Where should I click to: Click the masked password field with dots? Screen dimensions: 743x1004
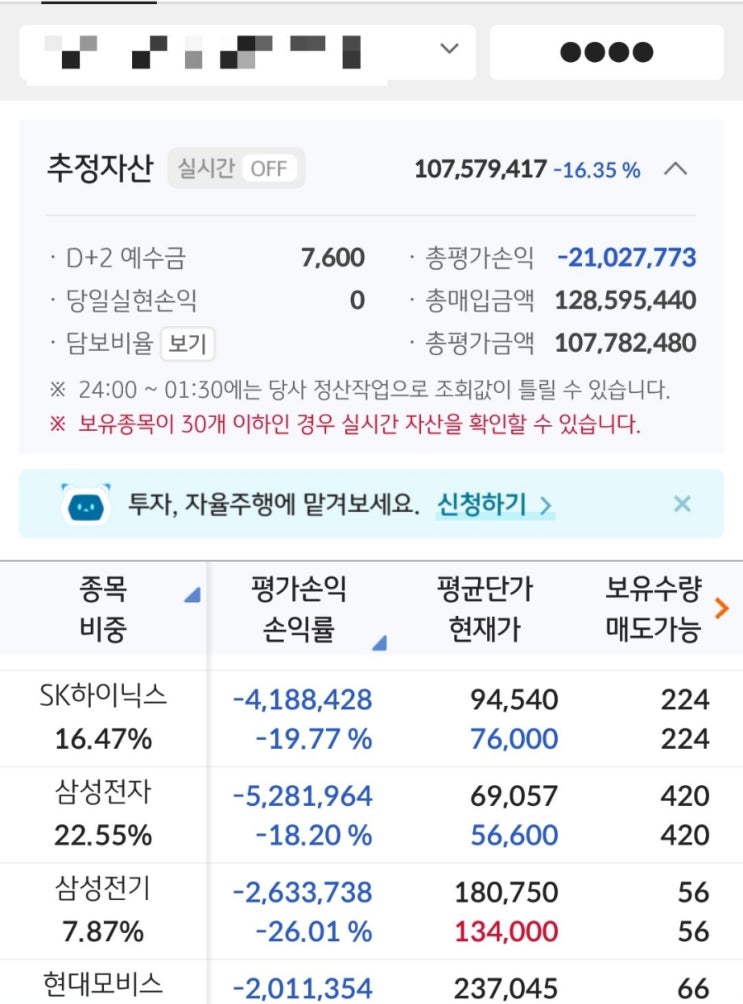tap(607, 52)
